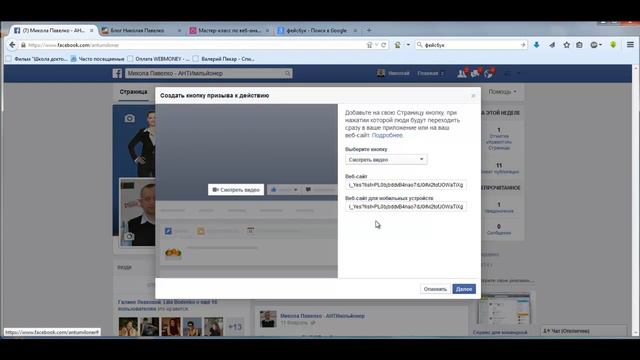The width and height of the screenshot is (640, 360).
Task: Open the Часто посещаемые bookmark
Action: 97,59
